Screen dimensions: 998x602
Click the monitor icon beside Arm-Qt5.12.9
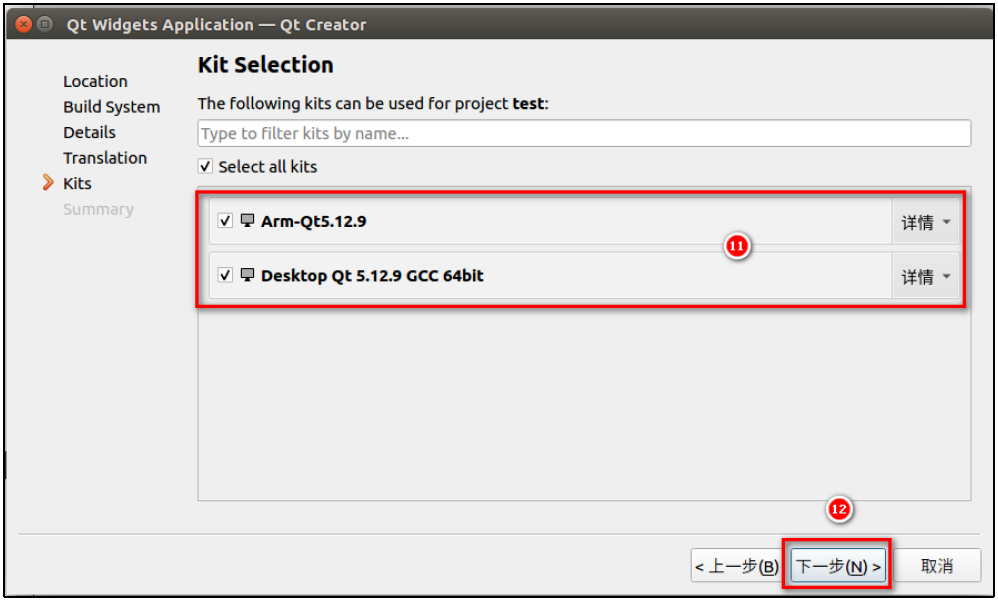247,221
